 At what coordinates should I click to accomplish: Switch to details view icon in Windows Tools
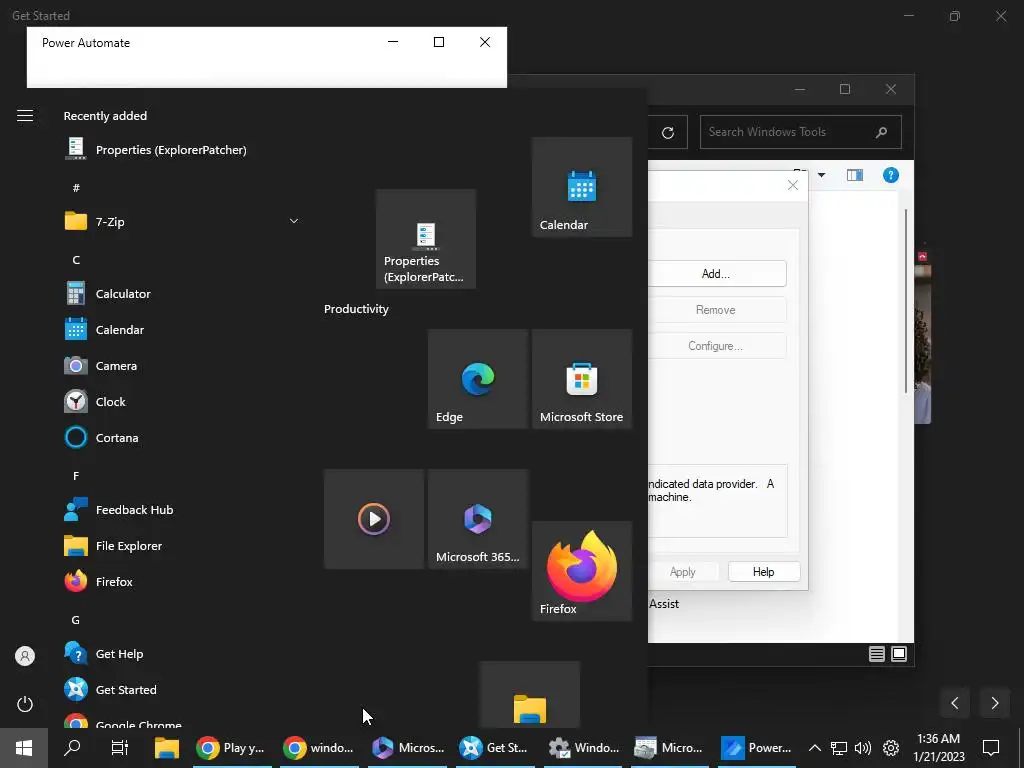[x=876, y=654]
